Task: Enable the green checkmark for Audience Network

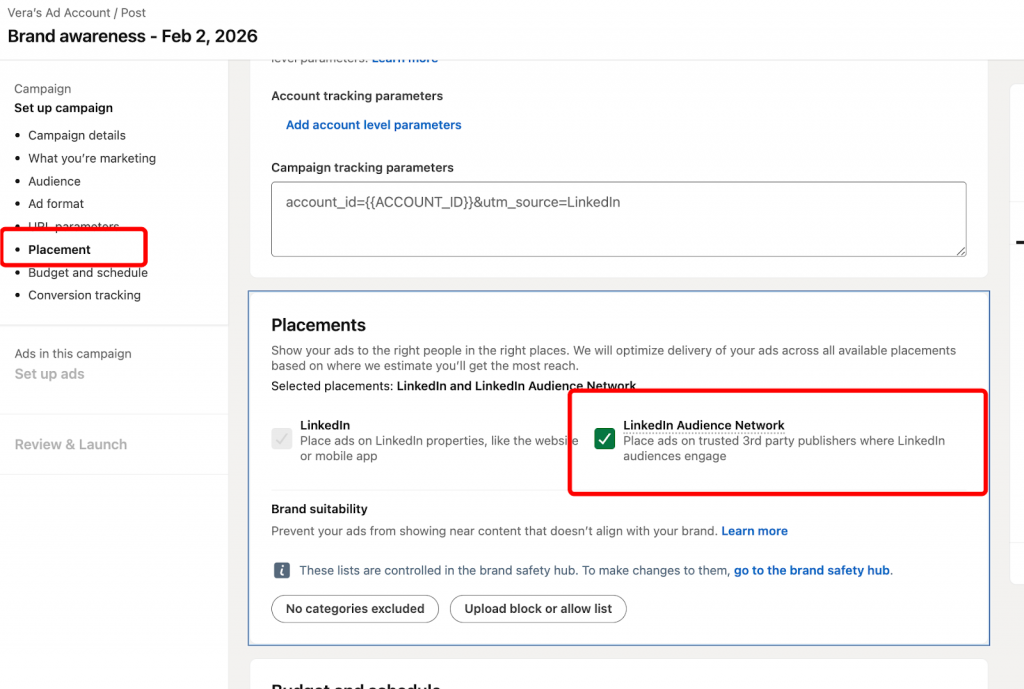Action: pyautogui.click(x=604, y=438)
